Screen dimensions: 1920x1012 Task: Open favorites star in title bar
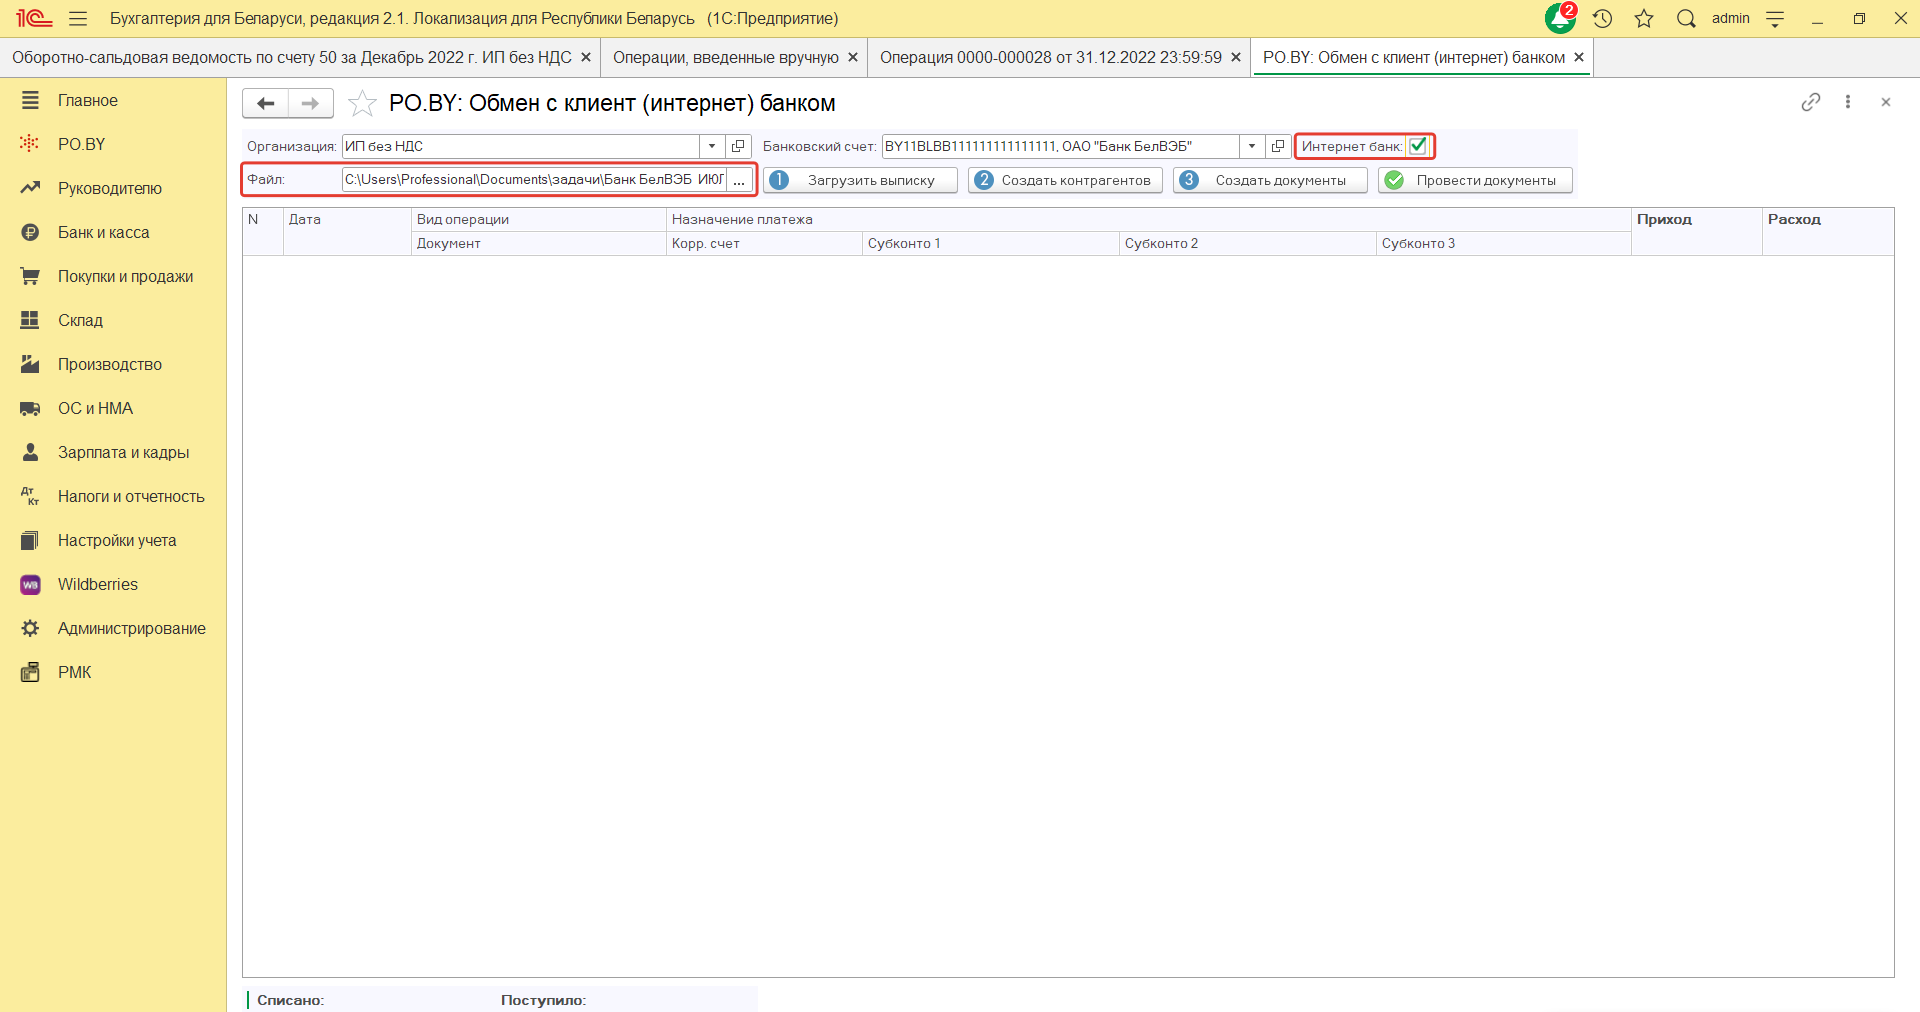[1644, 19]
